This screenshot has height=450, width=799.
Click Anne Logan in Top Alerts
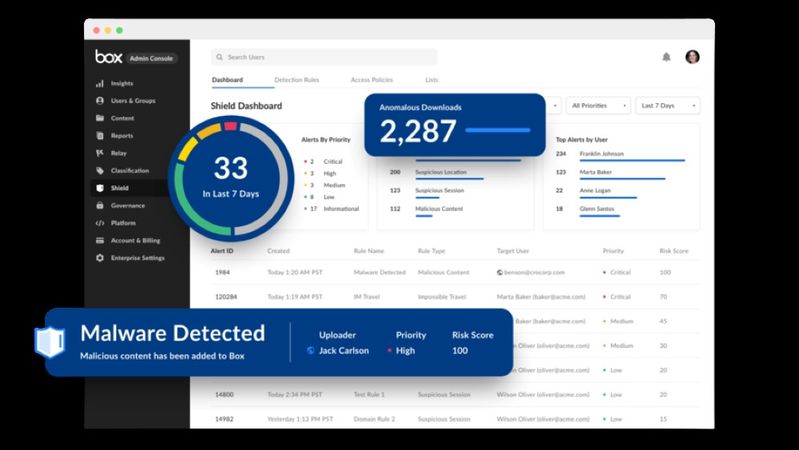pos(595,191)
